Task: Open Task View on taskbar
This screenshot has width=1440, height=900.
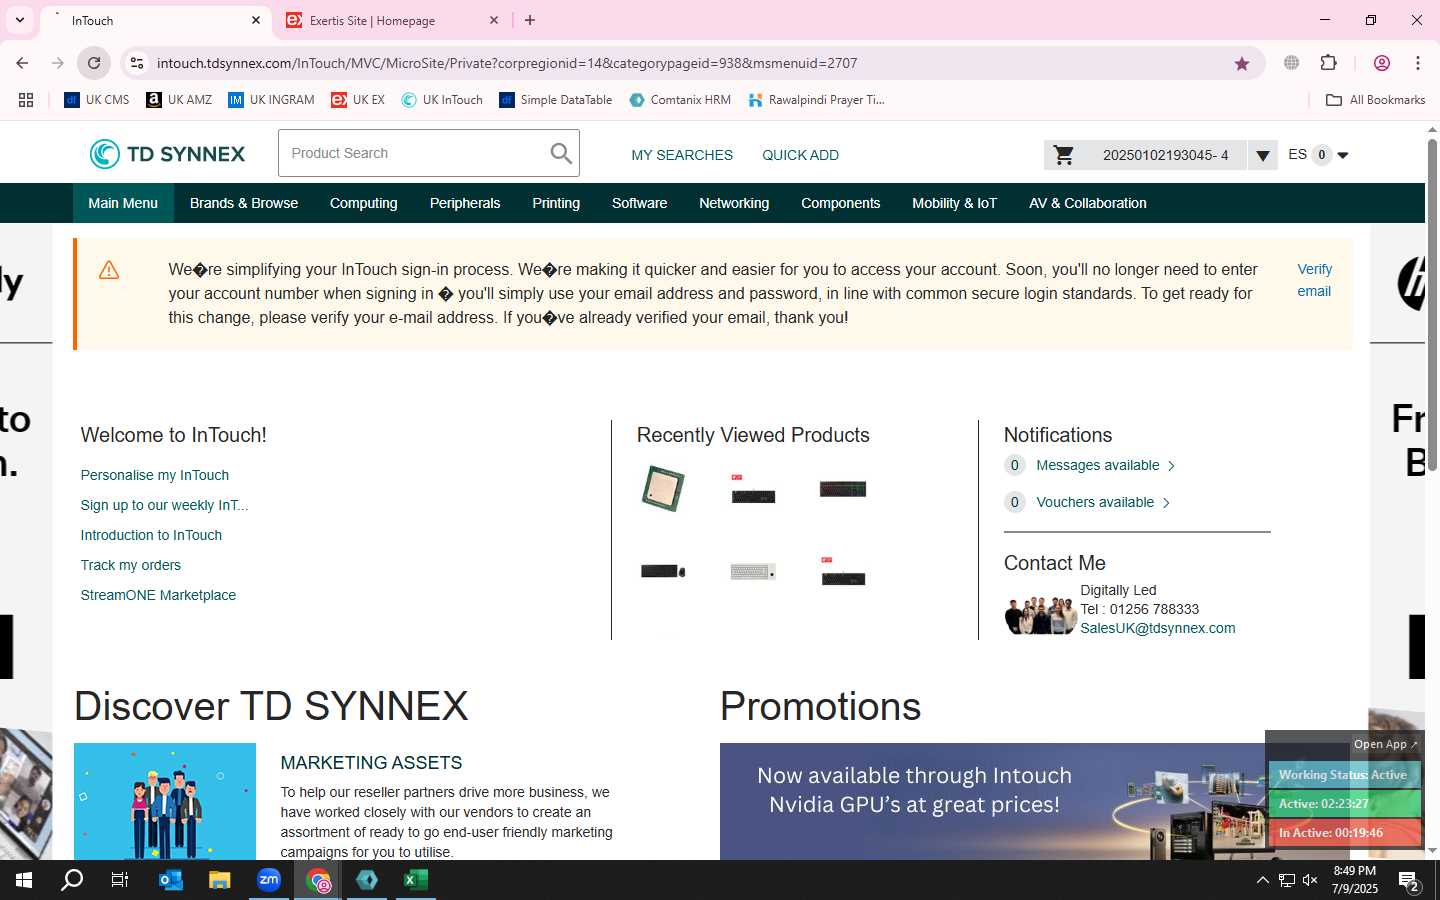Action: tap(120, 880)
